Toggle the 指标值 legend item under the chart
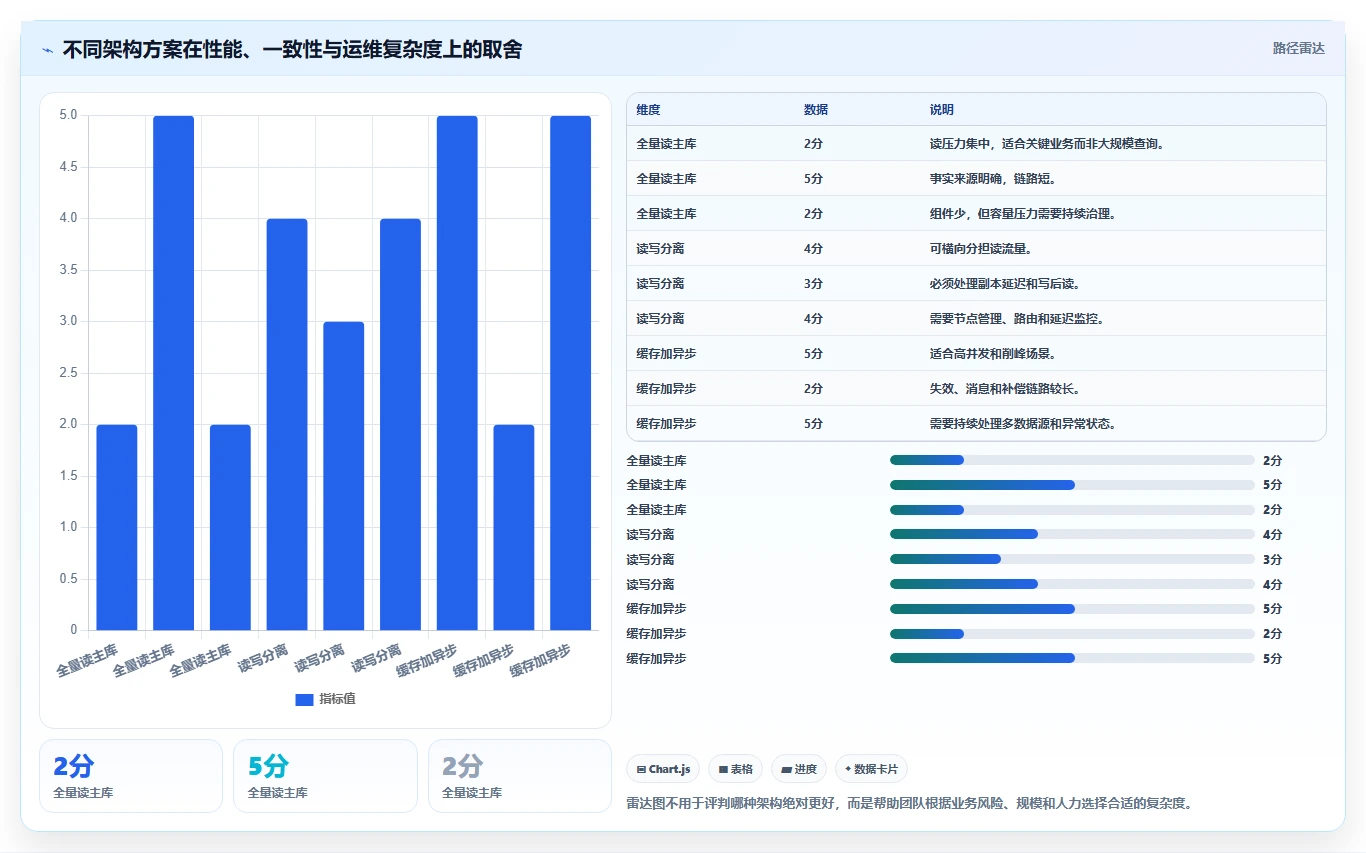Screen dimensions: 1366x853 click(325, 699)
